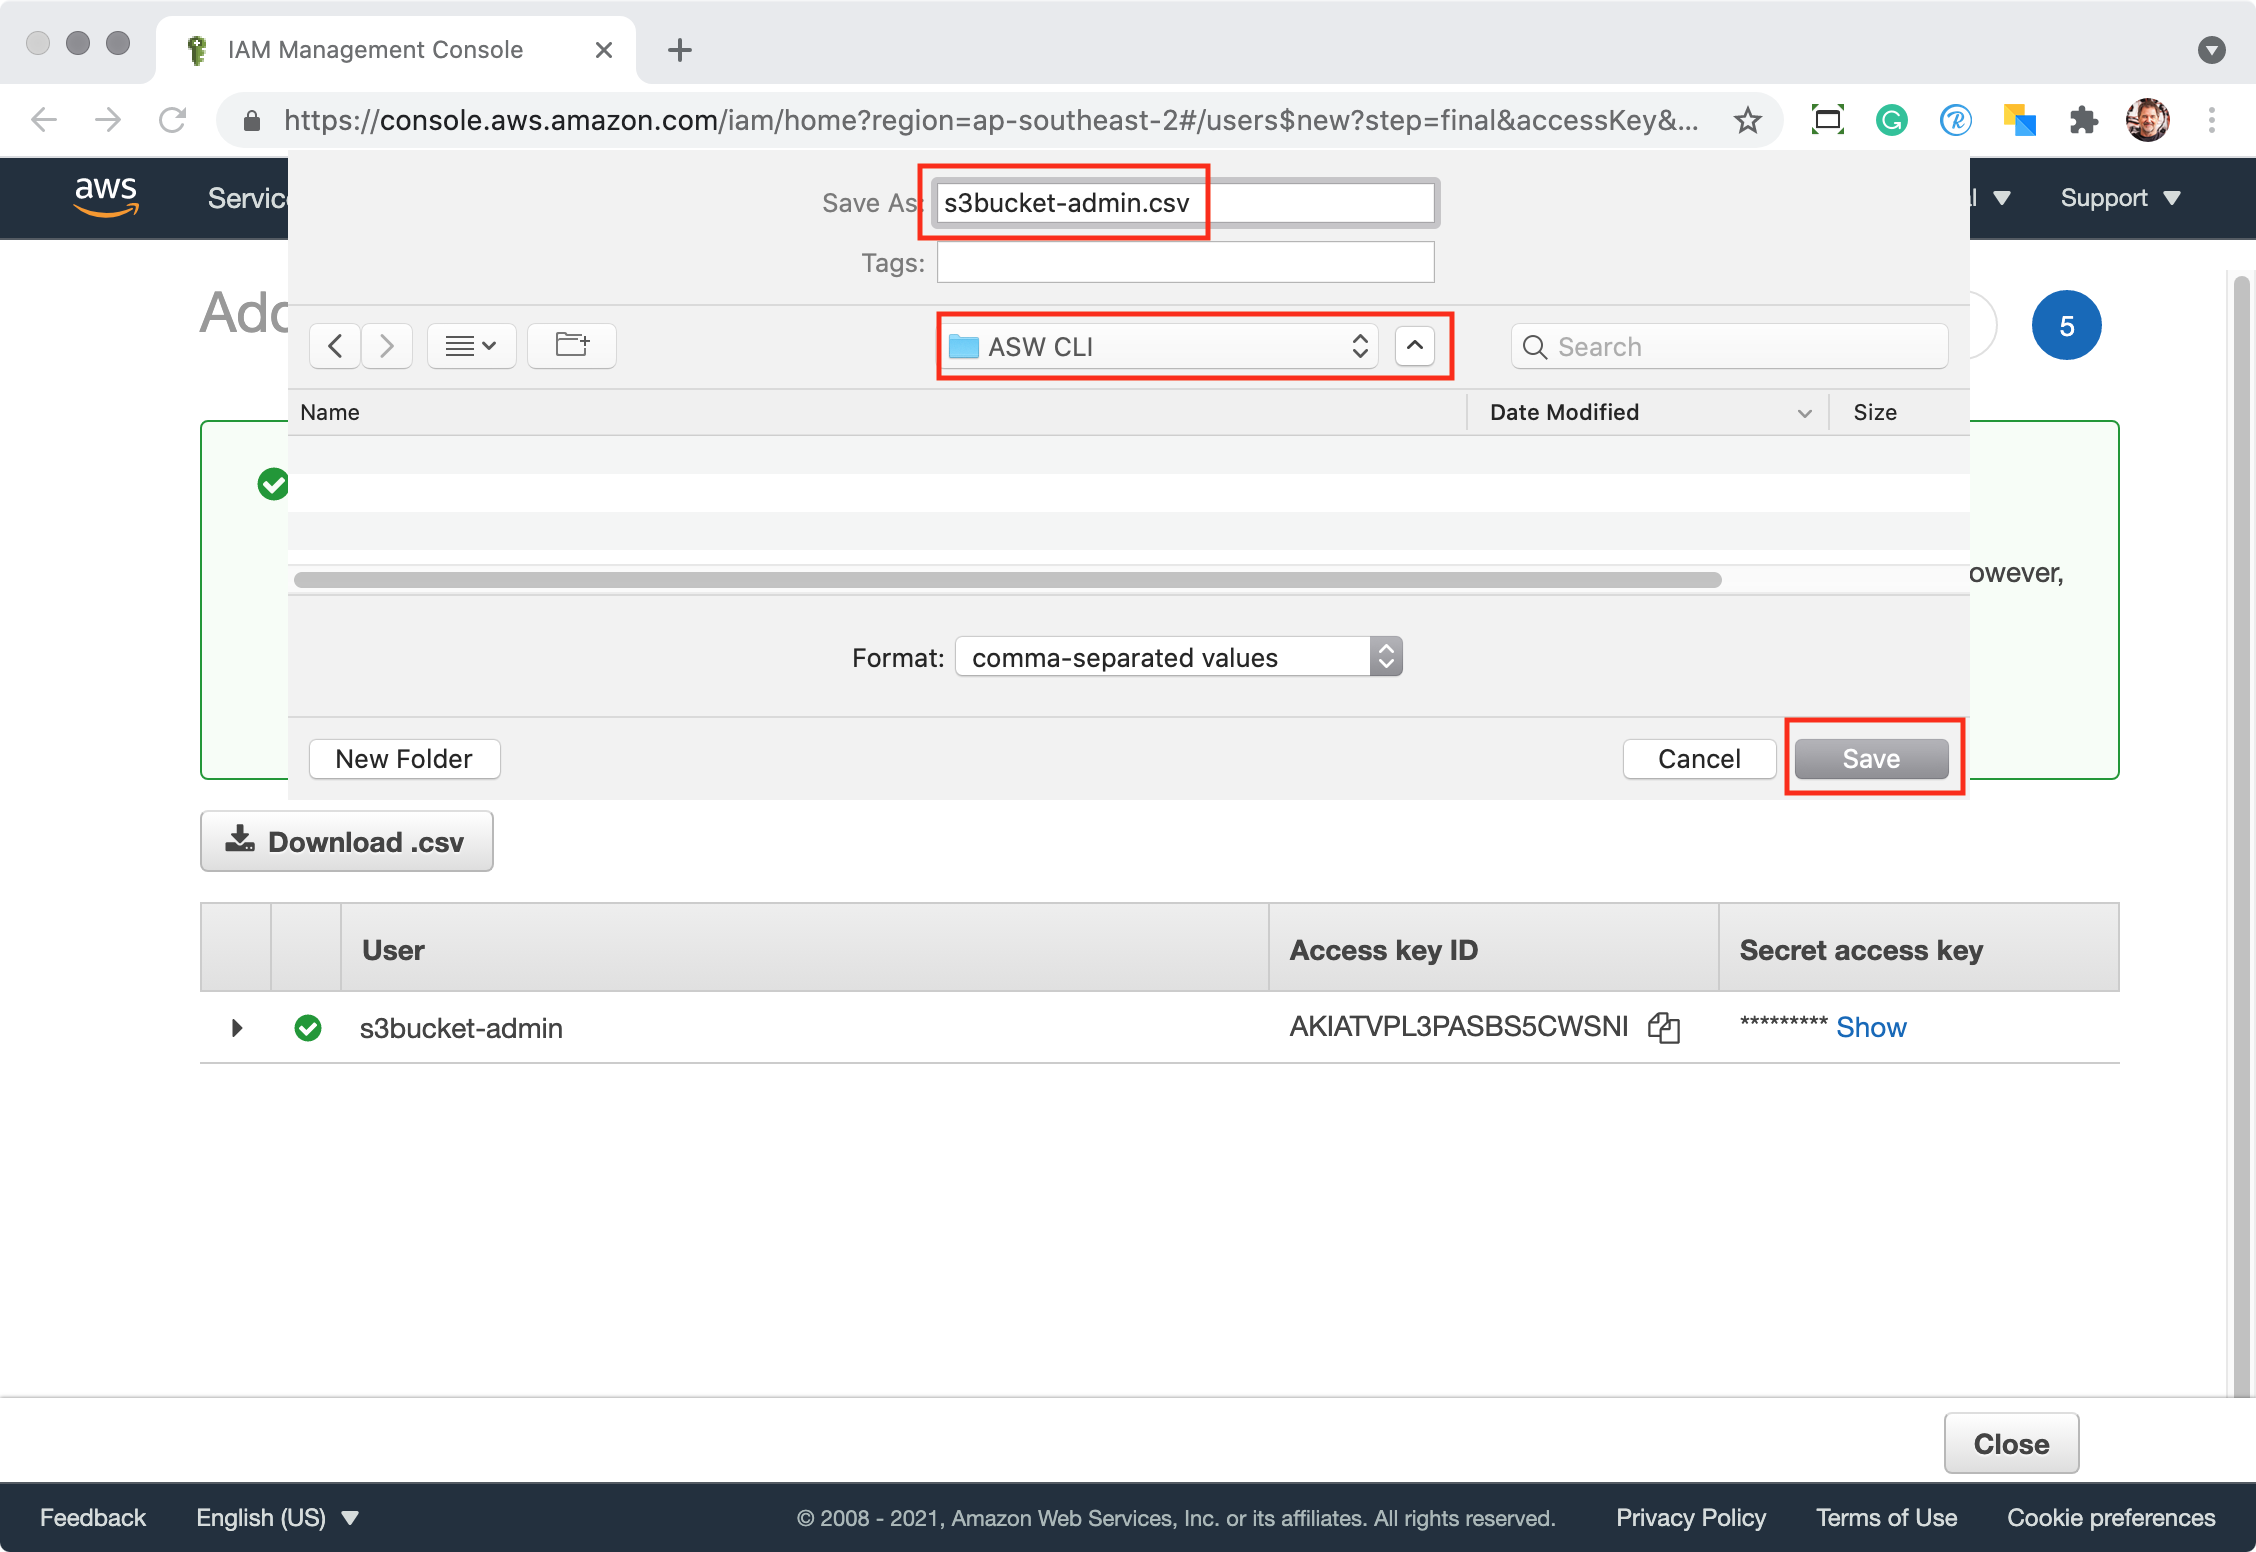Collapse the save dialog with chevron-up button
This screenshot has height=1552, width=2256.
pos(1414,346)
